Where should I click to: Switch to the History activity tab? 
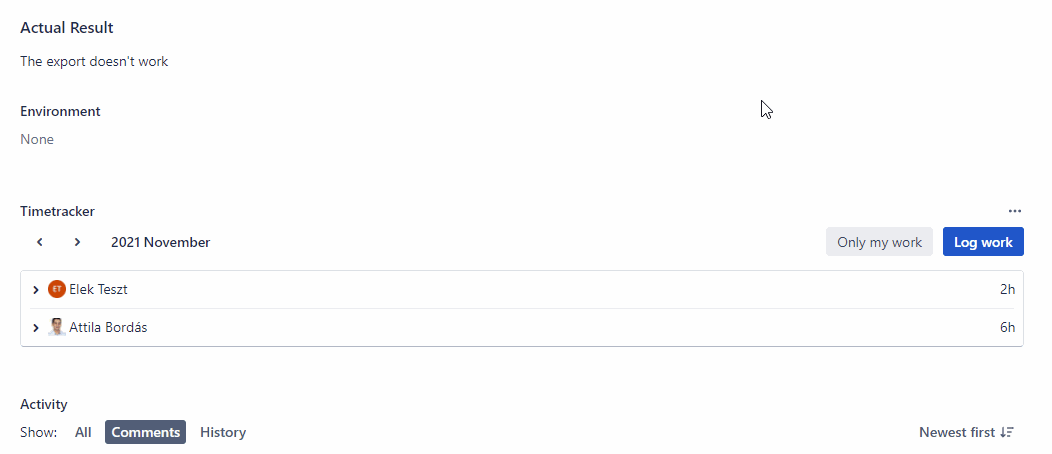[223, 433]
